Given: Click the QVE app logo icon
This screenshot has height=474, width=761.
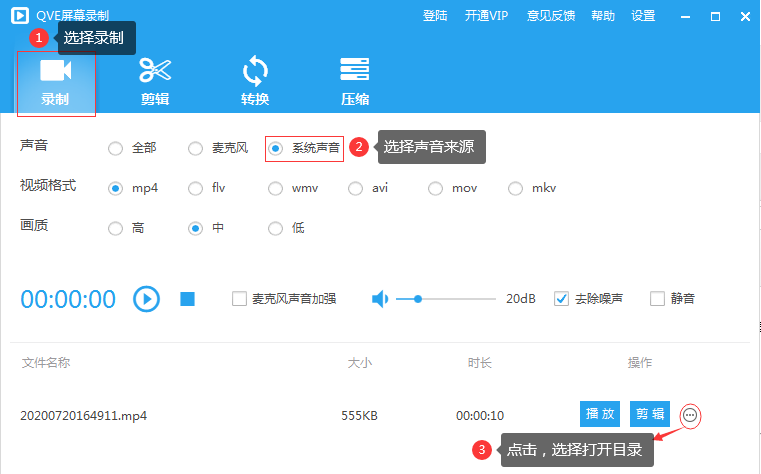Looking at the screenshot, I should coord(18,16).
